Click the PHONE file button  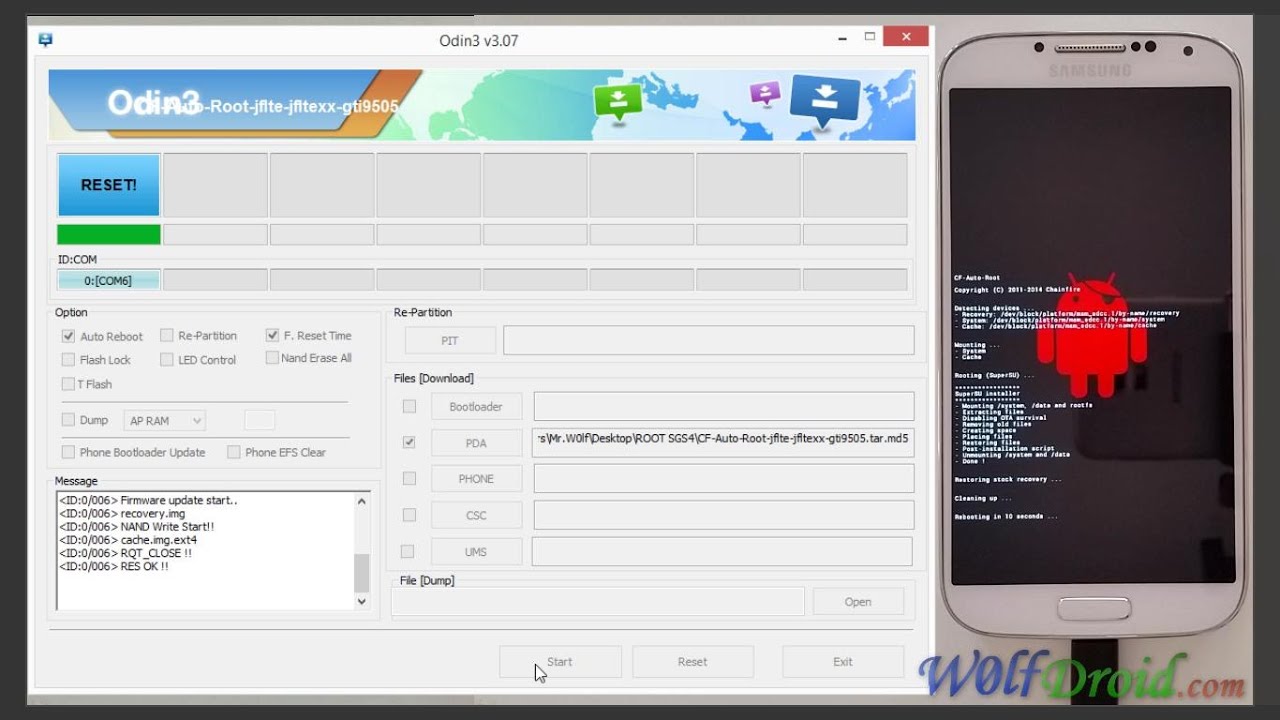[x=476, y=479]
